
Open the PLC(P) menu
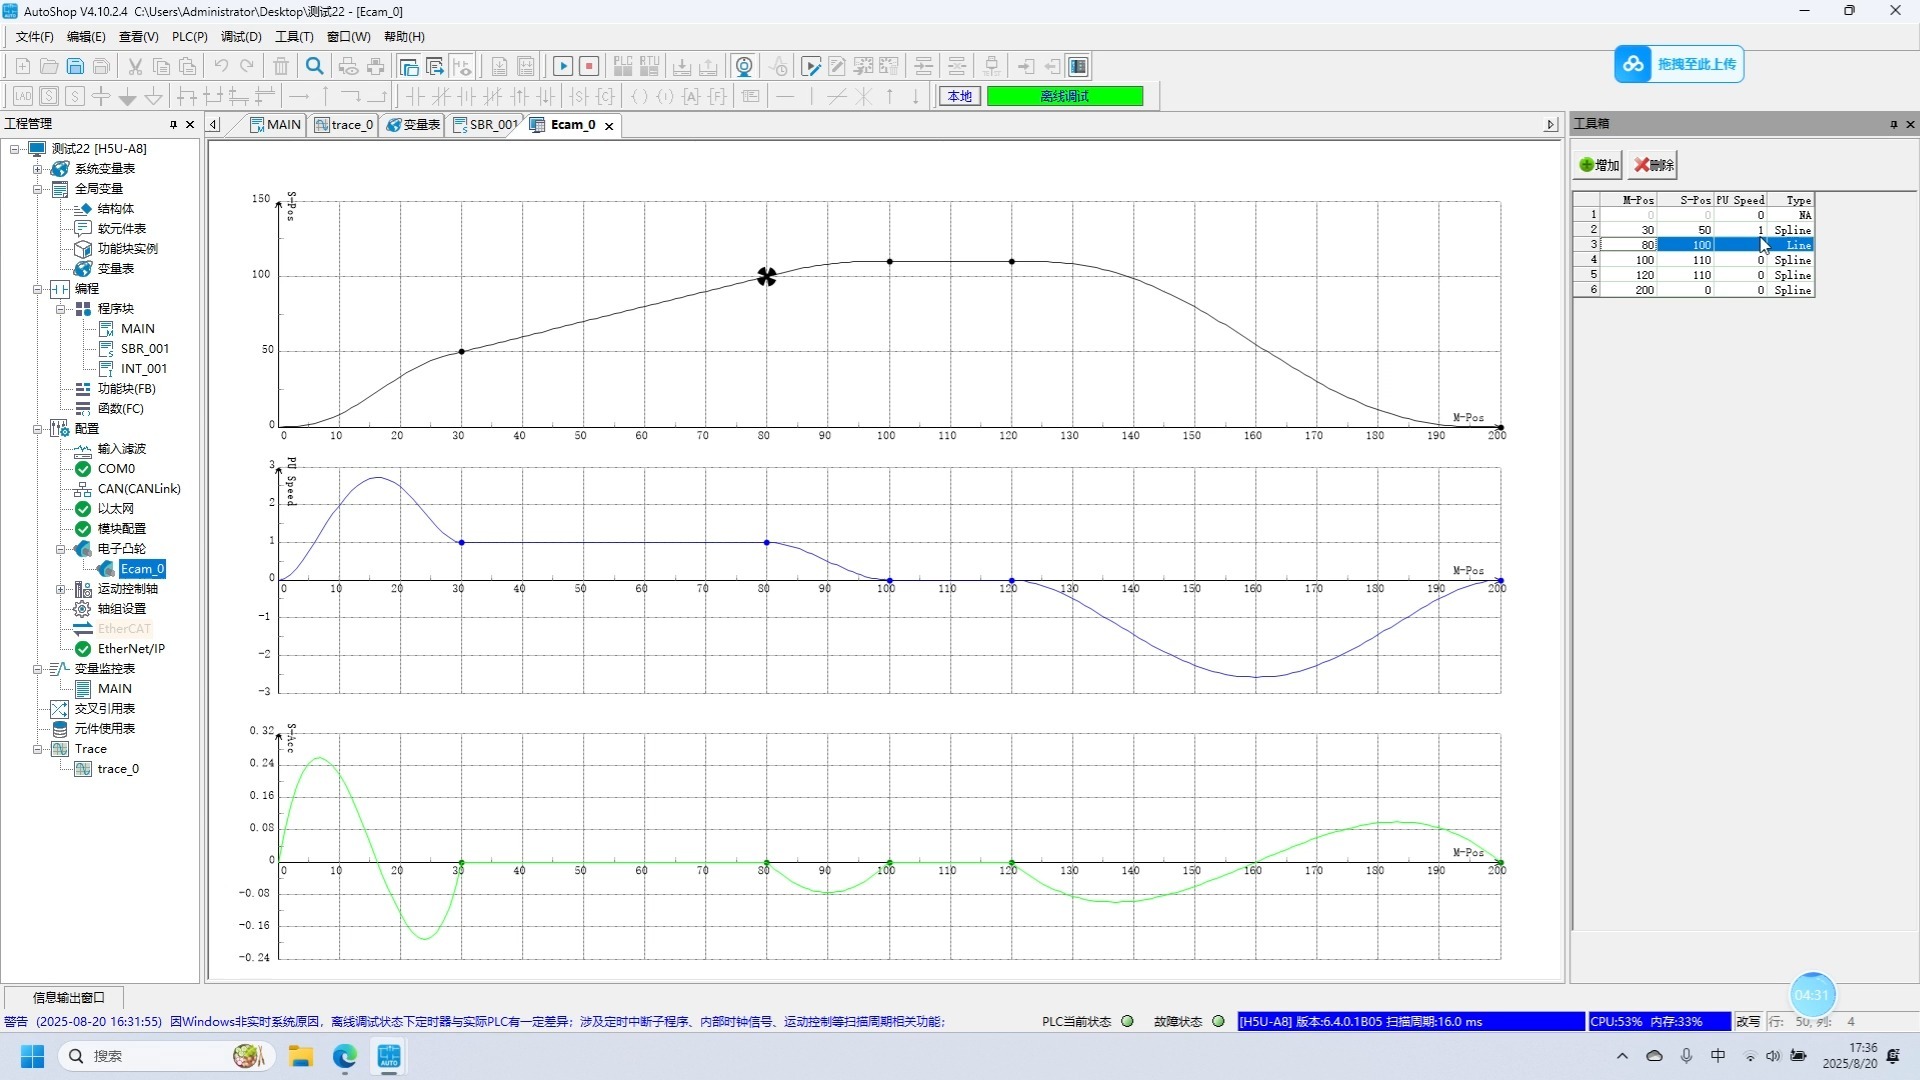pos(190,36)
